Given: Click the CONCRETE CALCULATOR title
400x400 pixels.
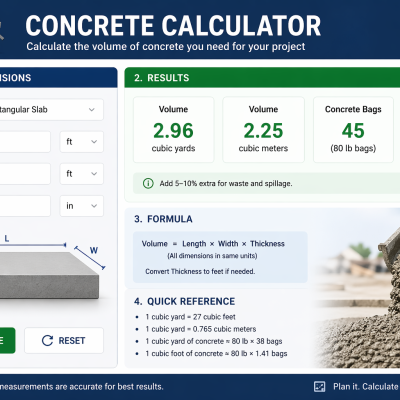Looking at the screenshot, I should point(173,26).
